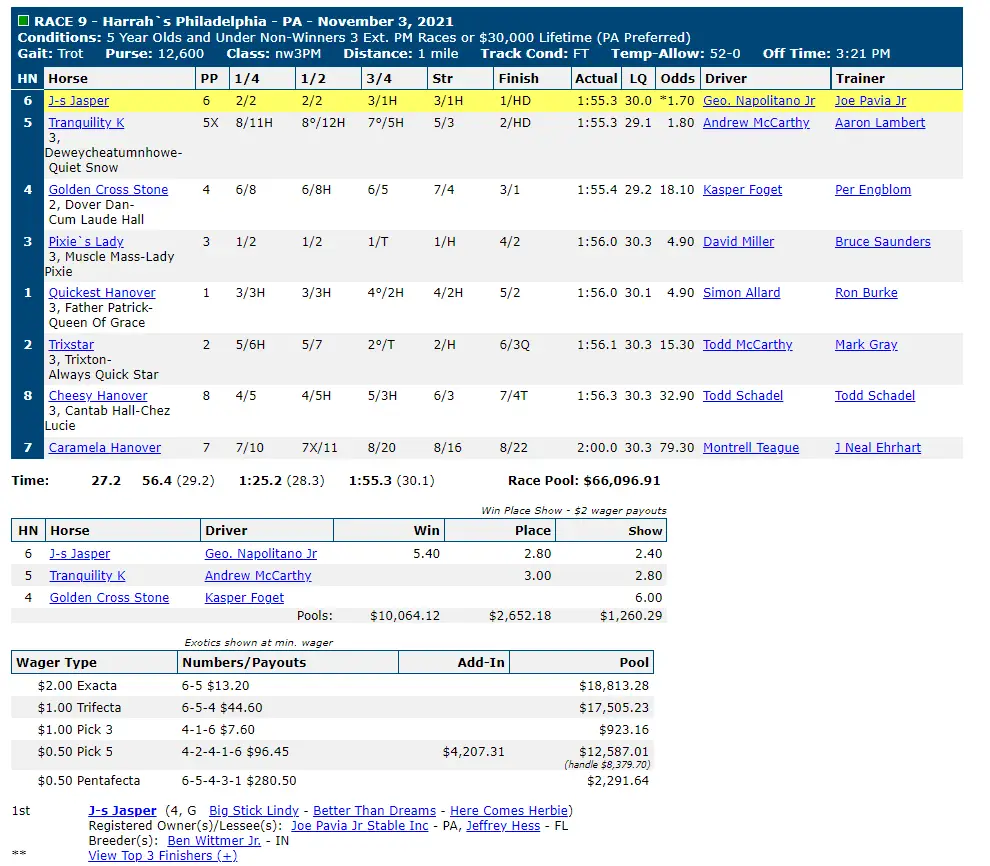Open driver Kasper Foget in results table
This screenshot has height=866, width=990.
pyautogui.click(x=742, y=189)
